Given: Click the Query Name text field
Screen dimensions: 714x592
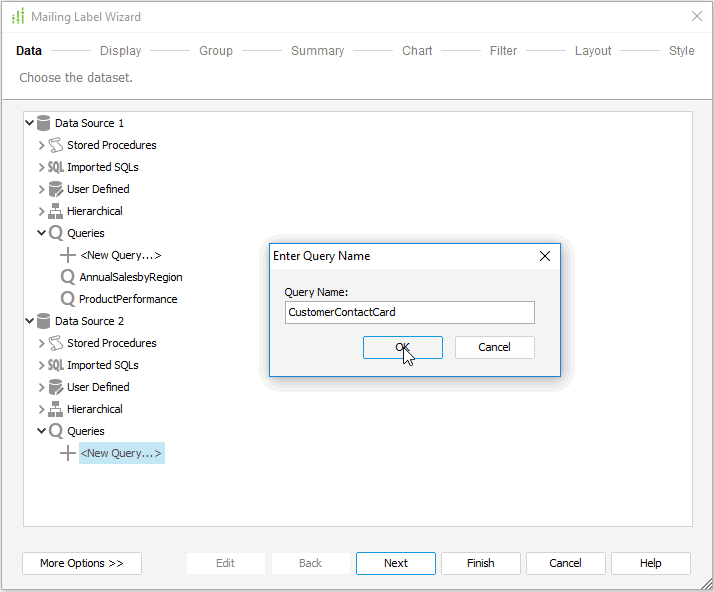Looking at the screenshot, I should tap(409, 312).
